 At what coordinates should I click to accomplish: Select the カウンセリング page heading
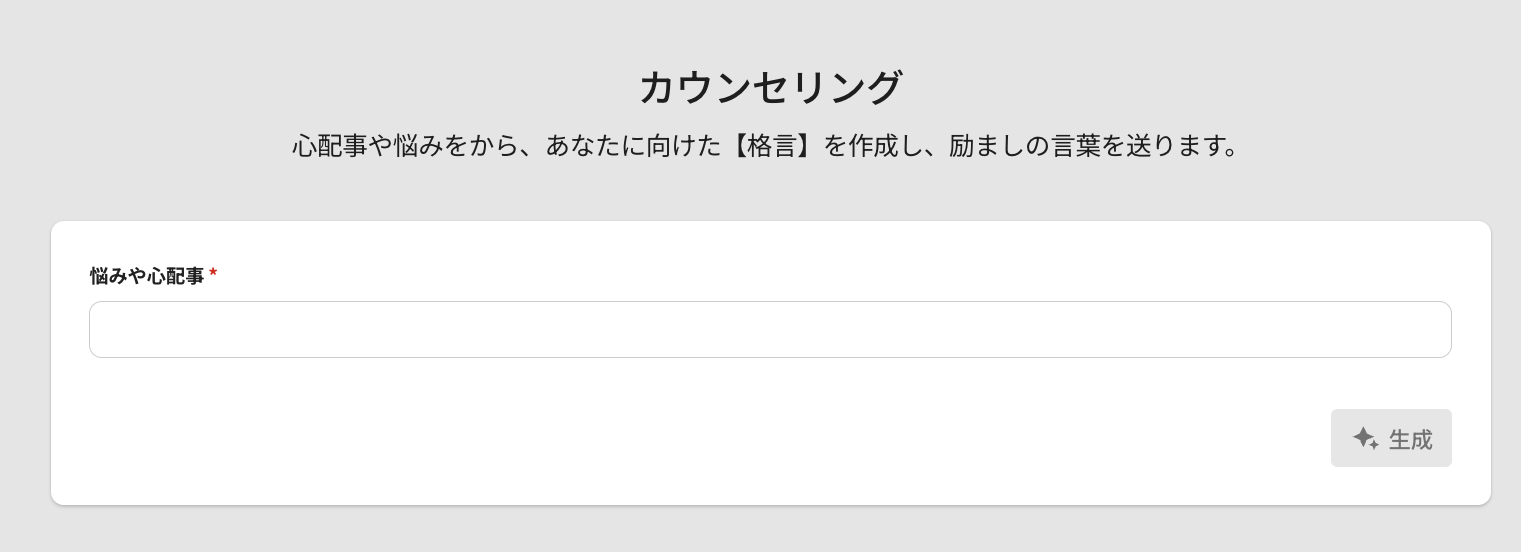[x=770, y=88]
